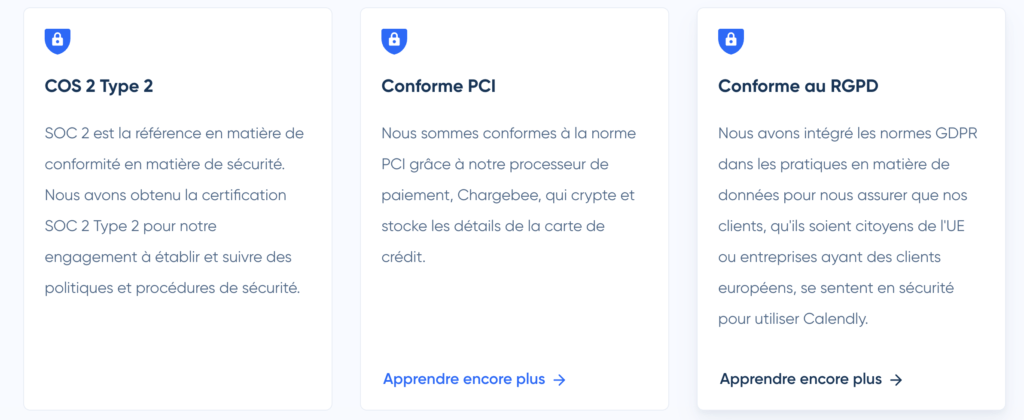Select the Conforme au RGPD heading
The height and width of the screenshot is (420, 1024).
(796, 87)
